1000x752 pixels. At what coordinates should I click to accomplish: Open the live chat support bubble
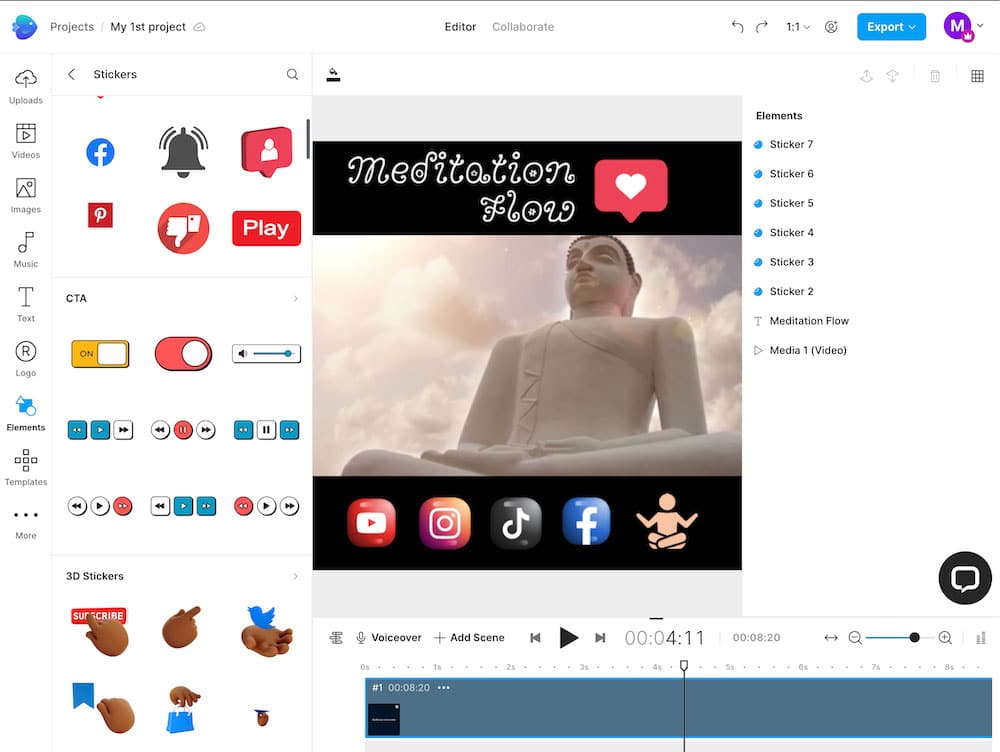pyautogui.click(x=965, y=578)
